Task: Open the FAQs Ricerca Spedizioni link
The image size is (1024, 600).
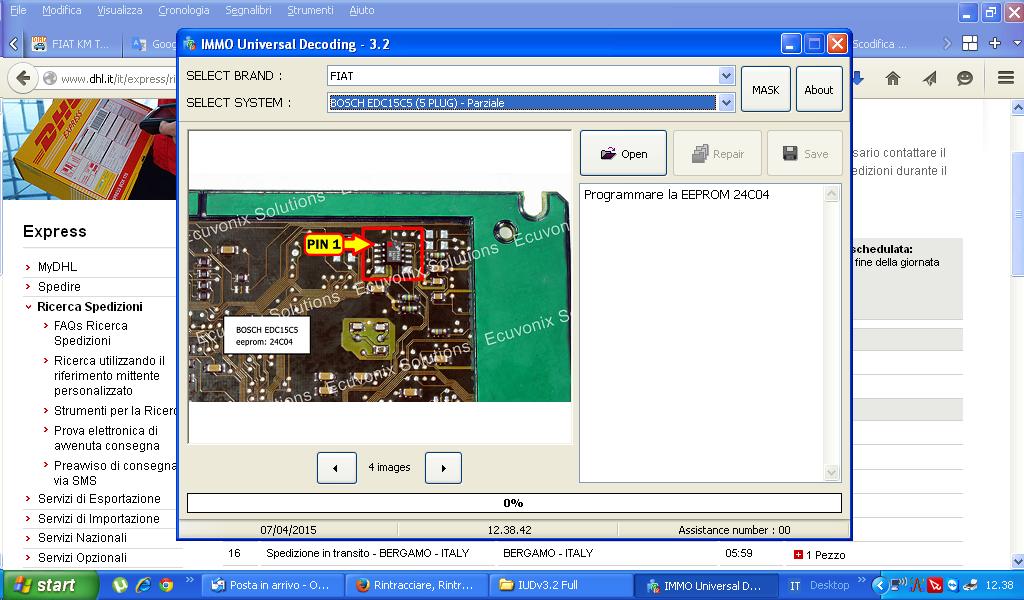Action: pyautogui.click(x=91, y=333)
